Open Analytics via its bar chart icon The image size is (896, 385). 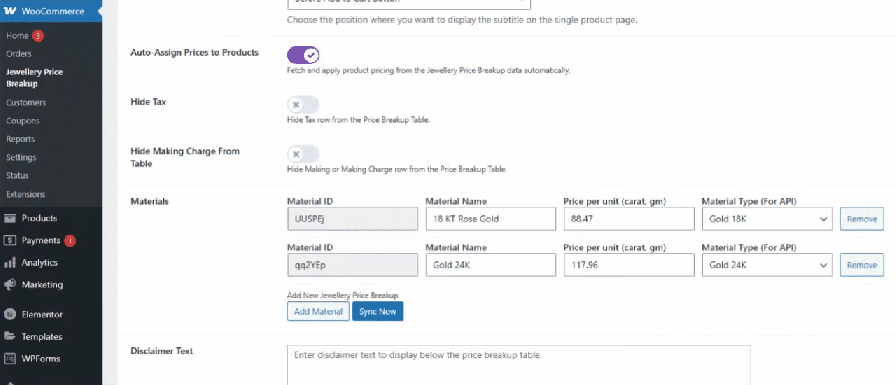10,263
